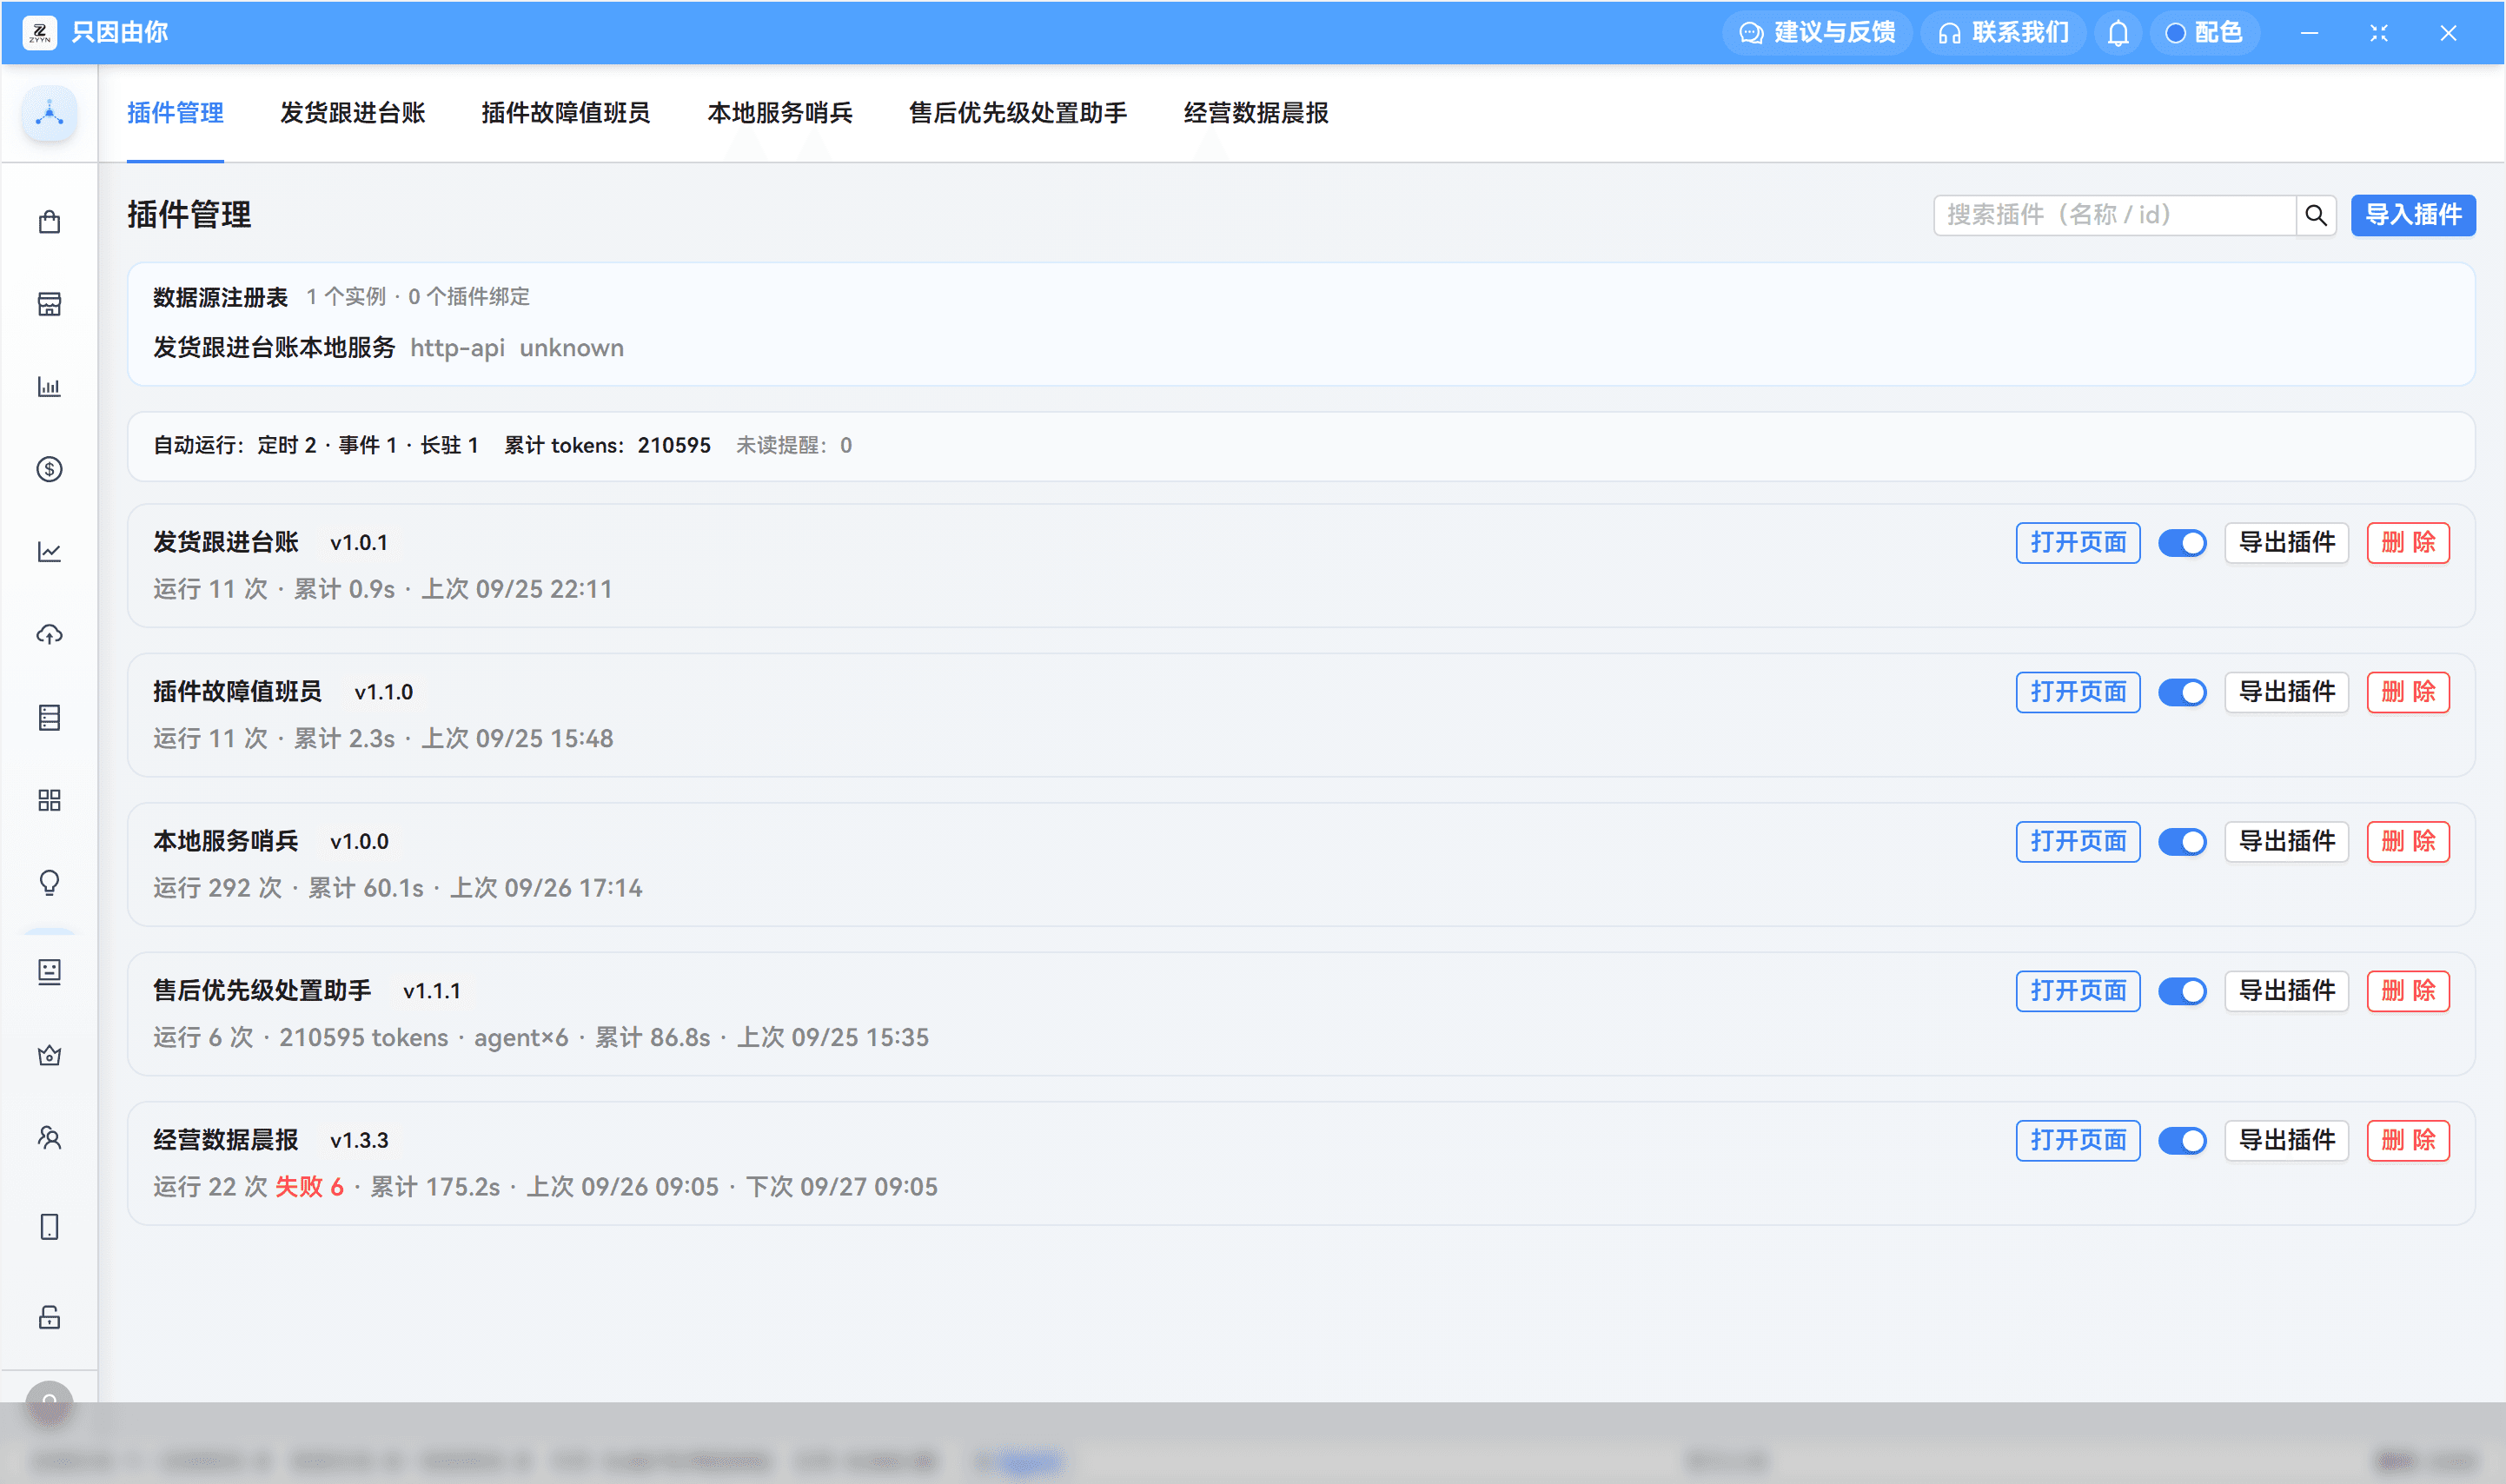Open the server list sidebar icon
The height and width of the screenshot is (1484, 2506).
click(x=49, y=717)
